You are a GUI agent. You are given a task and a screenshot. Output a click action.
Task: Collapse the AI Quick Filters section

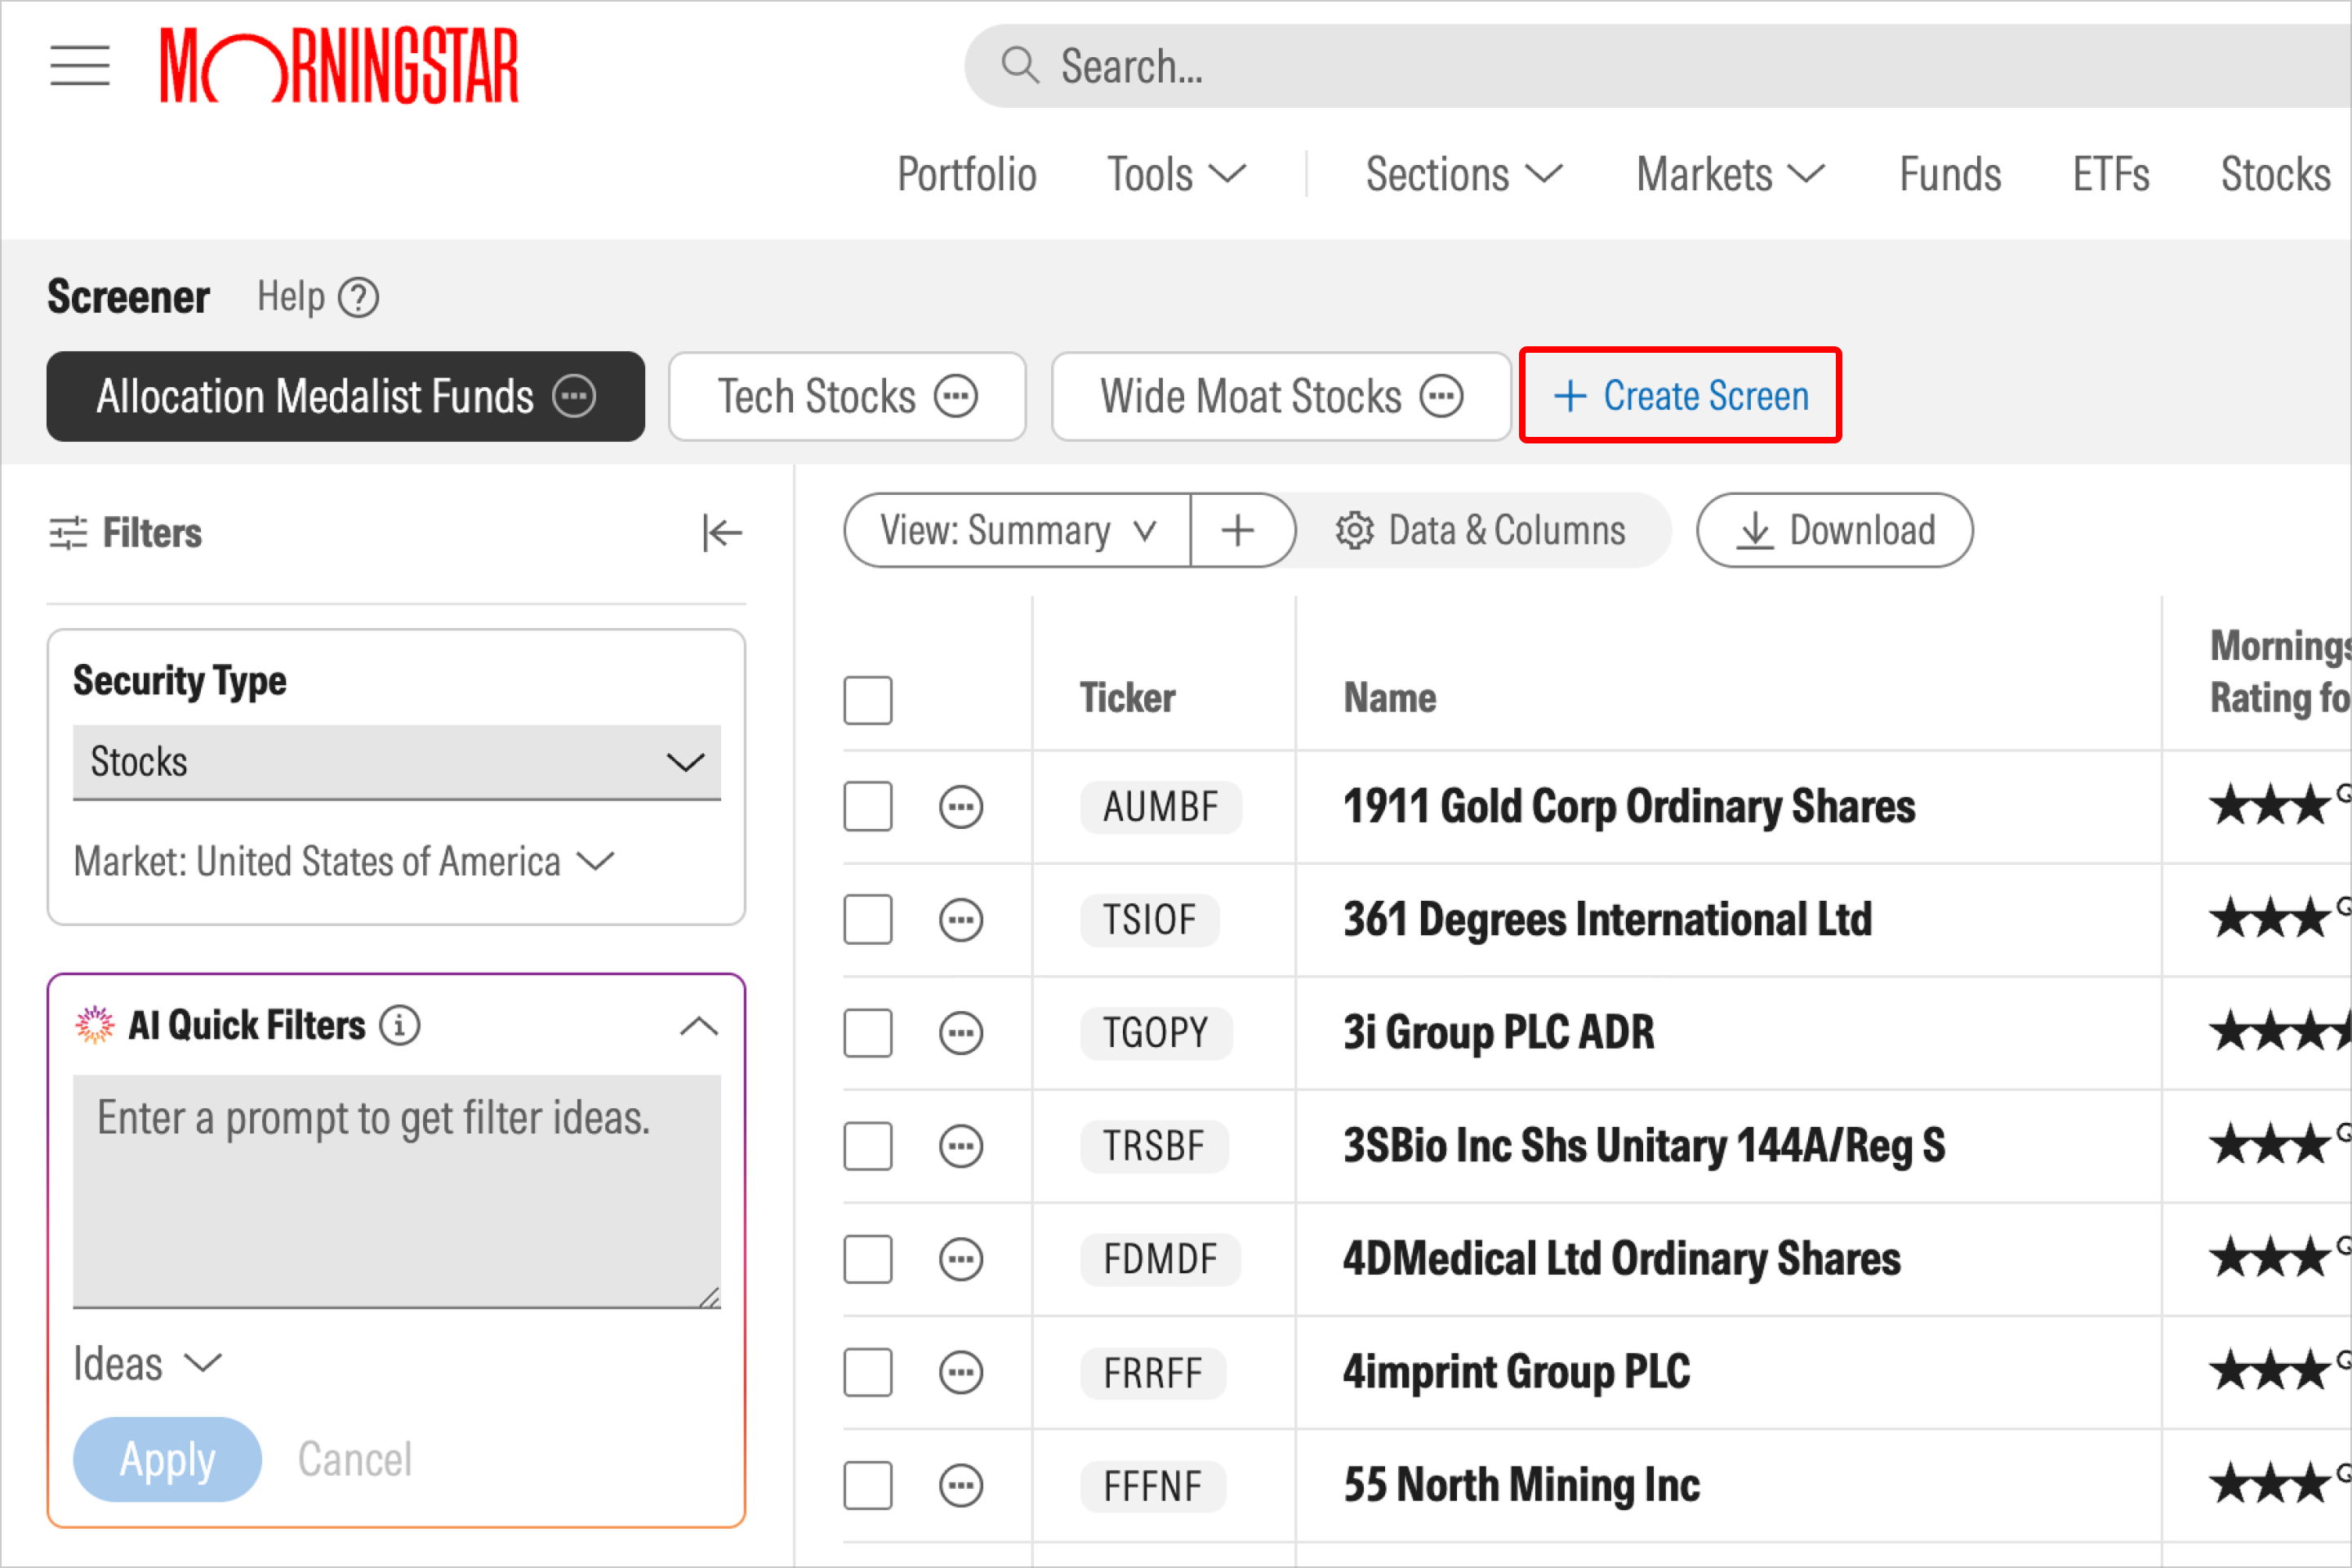699,1026
